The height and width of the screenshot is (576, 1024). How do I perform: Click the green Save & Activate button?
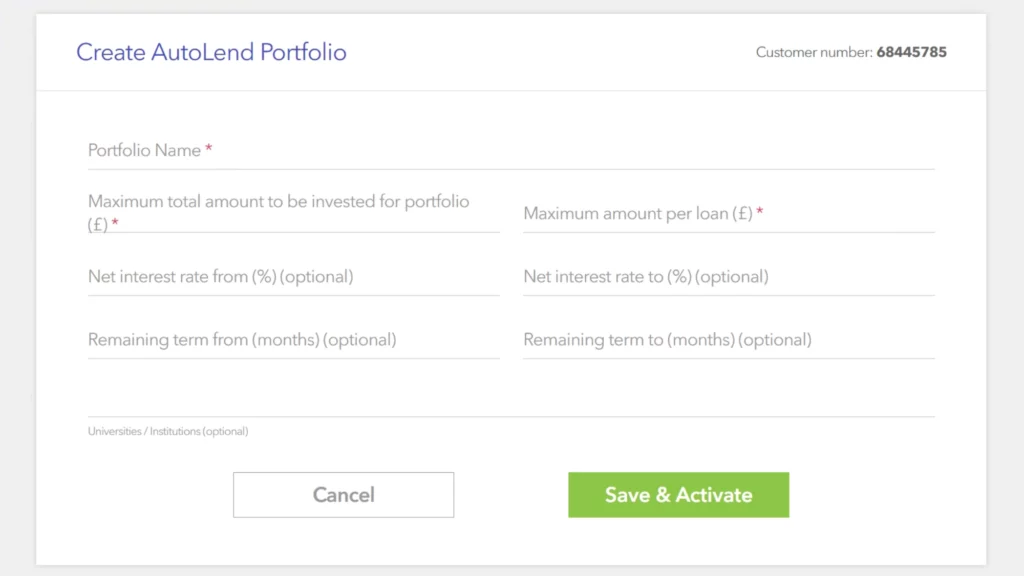(679, 495)
